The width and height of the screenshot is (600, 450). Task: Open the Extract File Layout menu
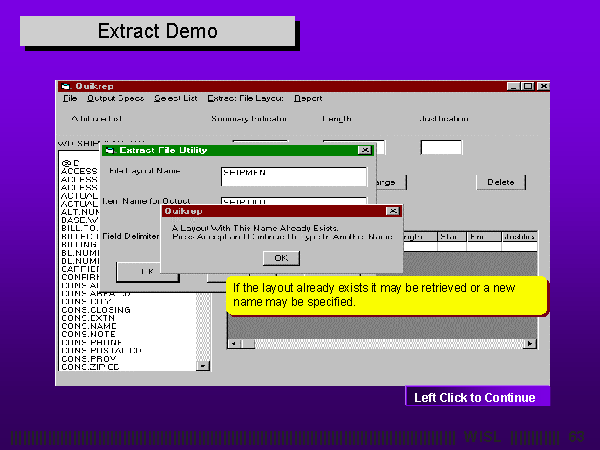click(x=245, y=98)
